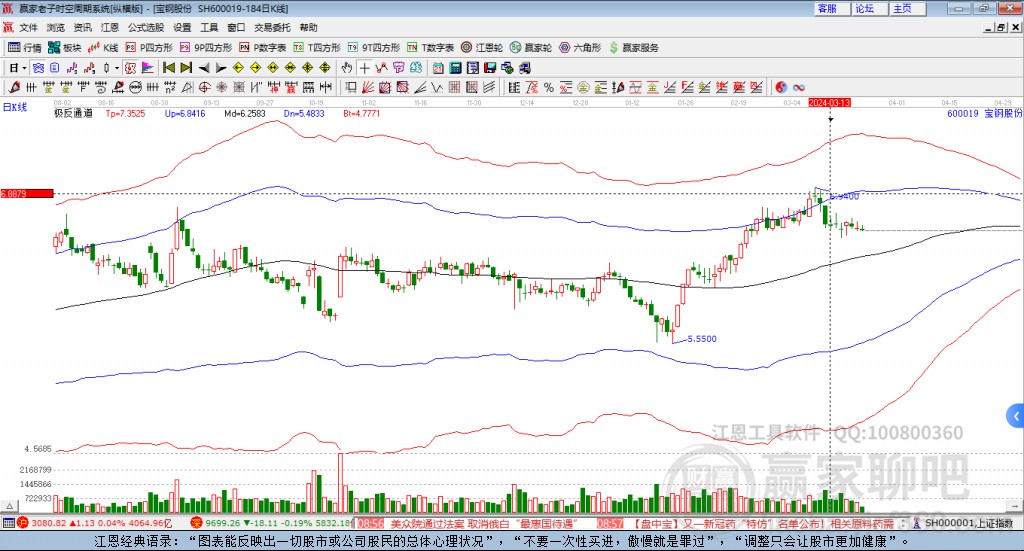Screen dimensions: 1024x551
Task: Open the 江恩 menu
Action: [x=109, y=28]
